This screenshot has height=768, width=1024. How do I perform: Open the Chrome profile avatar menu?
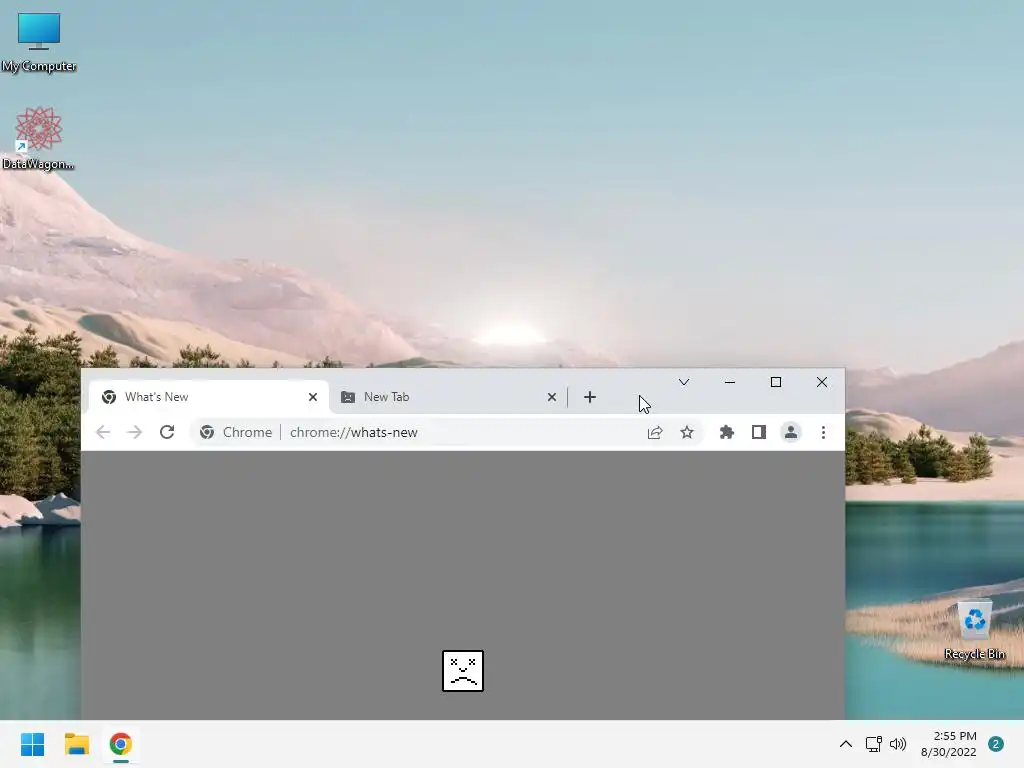click(x=791, y=432)
